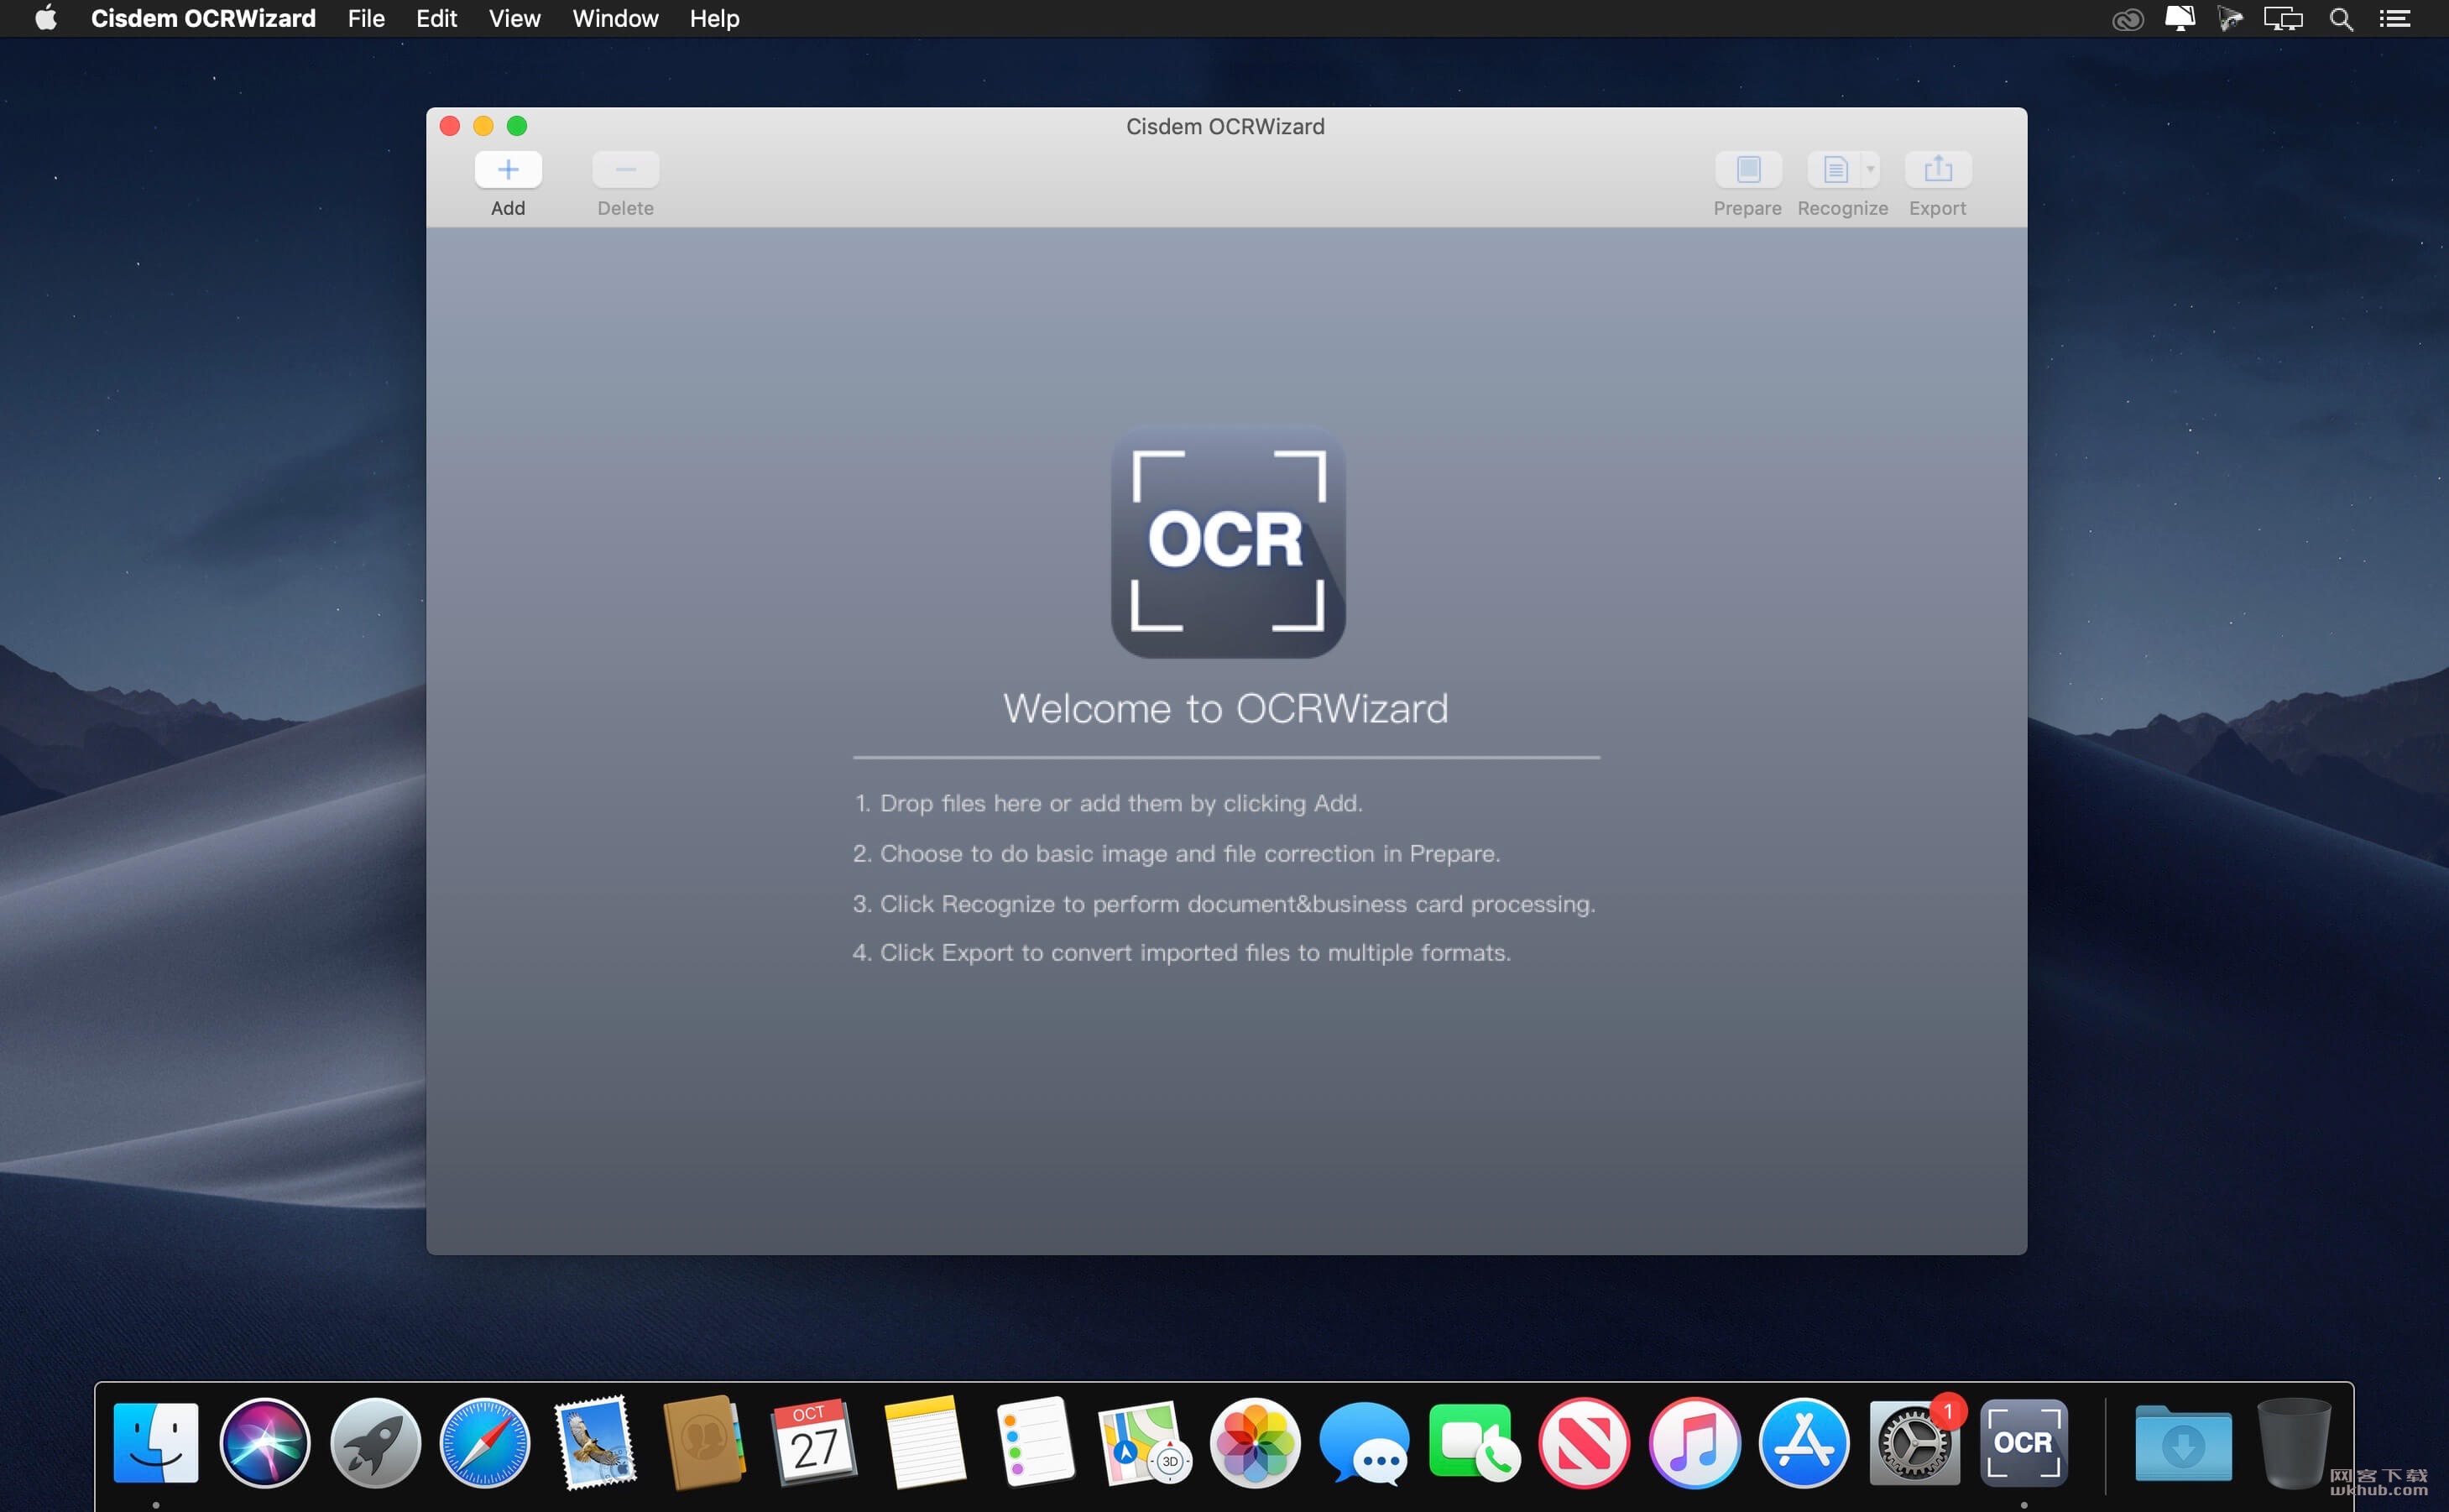Viewport: 2449px width, 1512px height.
Task: Open Safari from the Dock
Action: (485, 1443)
